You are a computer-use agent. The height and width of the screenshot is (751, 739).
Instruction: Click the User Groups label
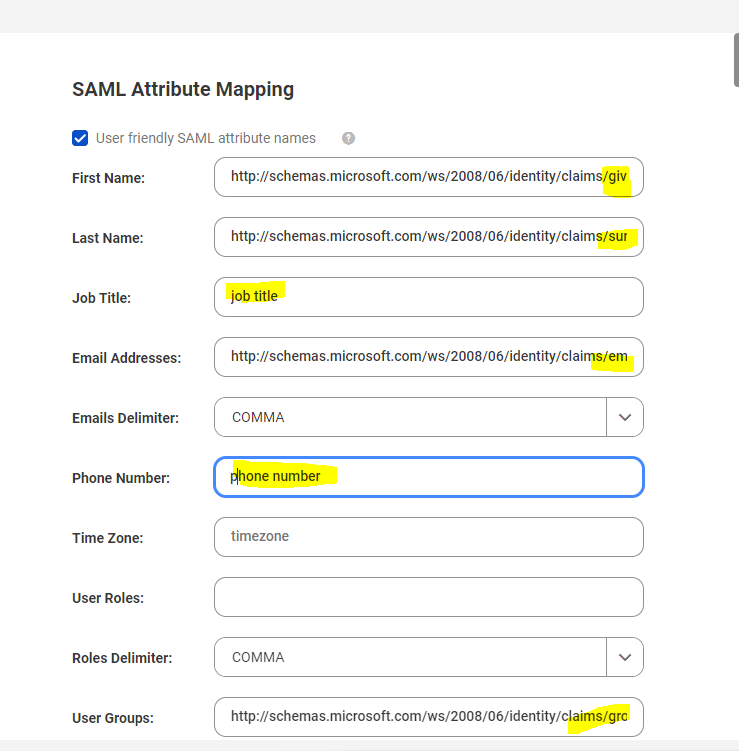point(113,718)
